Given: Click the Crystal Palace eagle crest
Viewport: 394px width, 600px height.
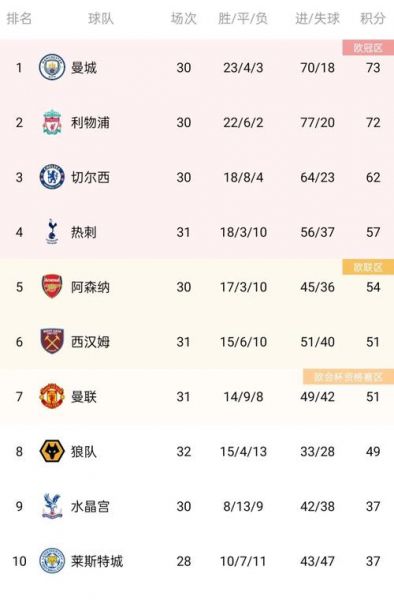Looking at the screenshot, I should (x=52, y=506).
